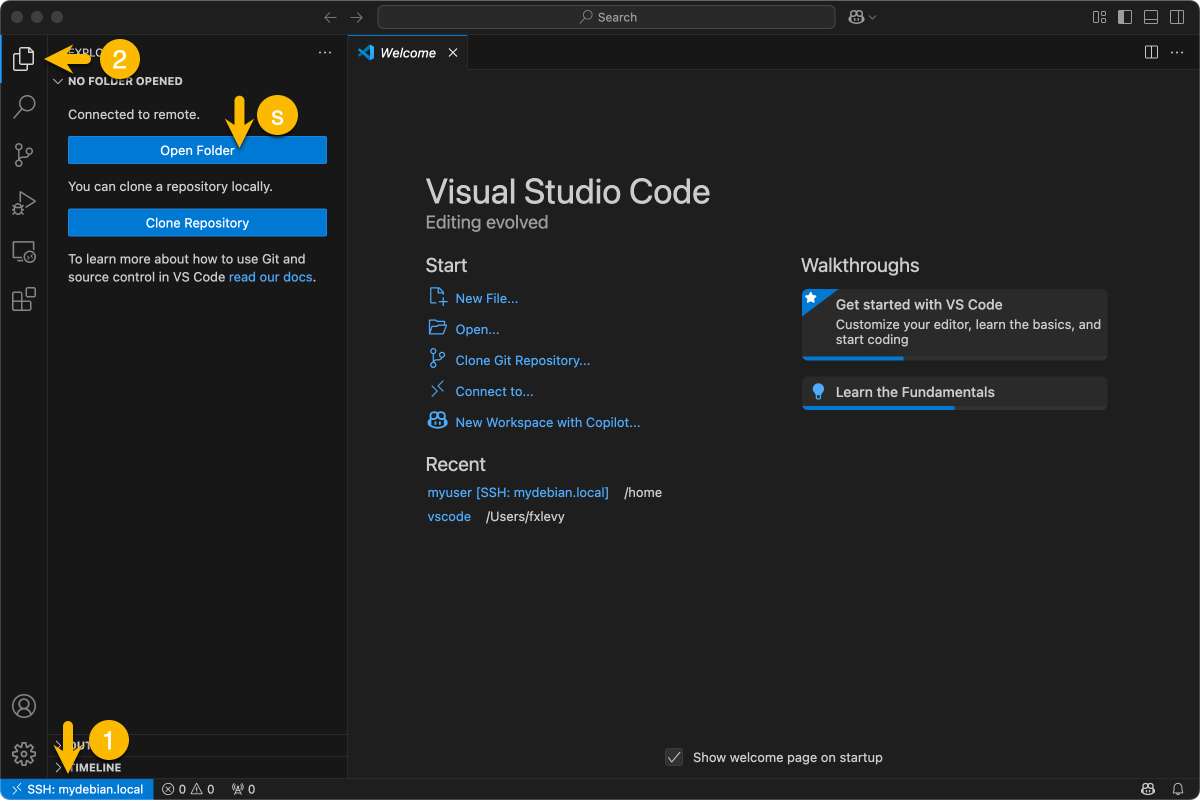Open the Remote Explorer view
Viewport: 1200px width, 800px height.
pyautogui.click(x=24, y=252)
